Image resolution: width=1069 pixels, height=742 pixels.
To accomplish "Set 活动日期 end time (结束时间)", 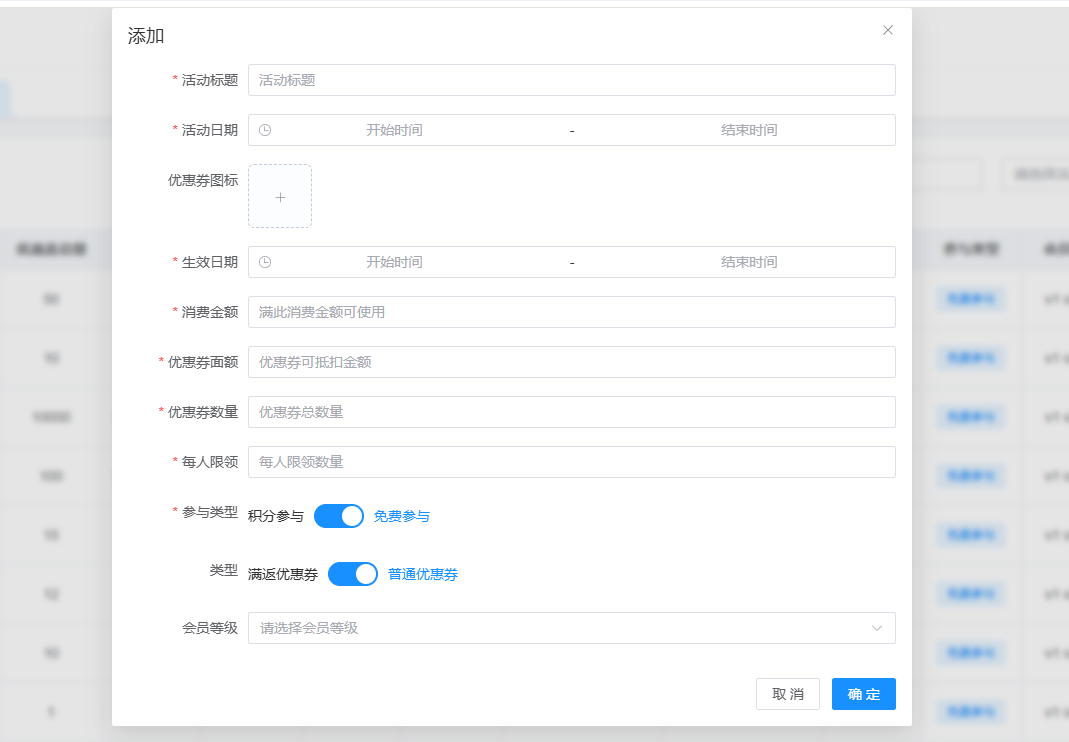I will pos(748,130).
